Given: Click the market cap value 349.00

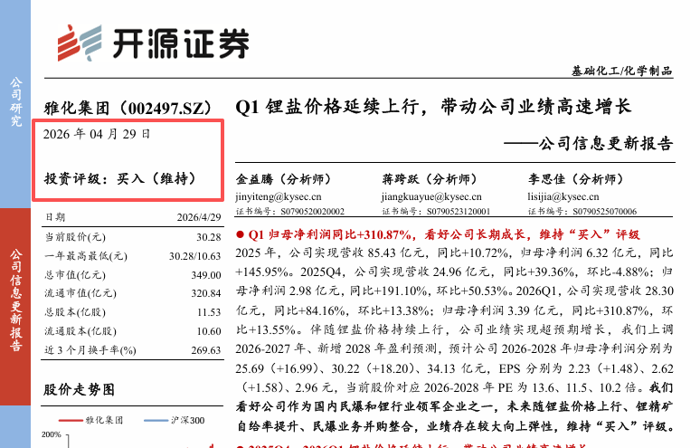Looking at the screenshot, I should pos(206,275).
